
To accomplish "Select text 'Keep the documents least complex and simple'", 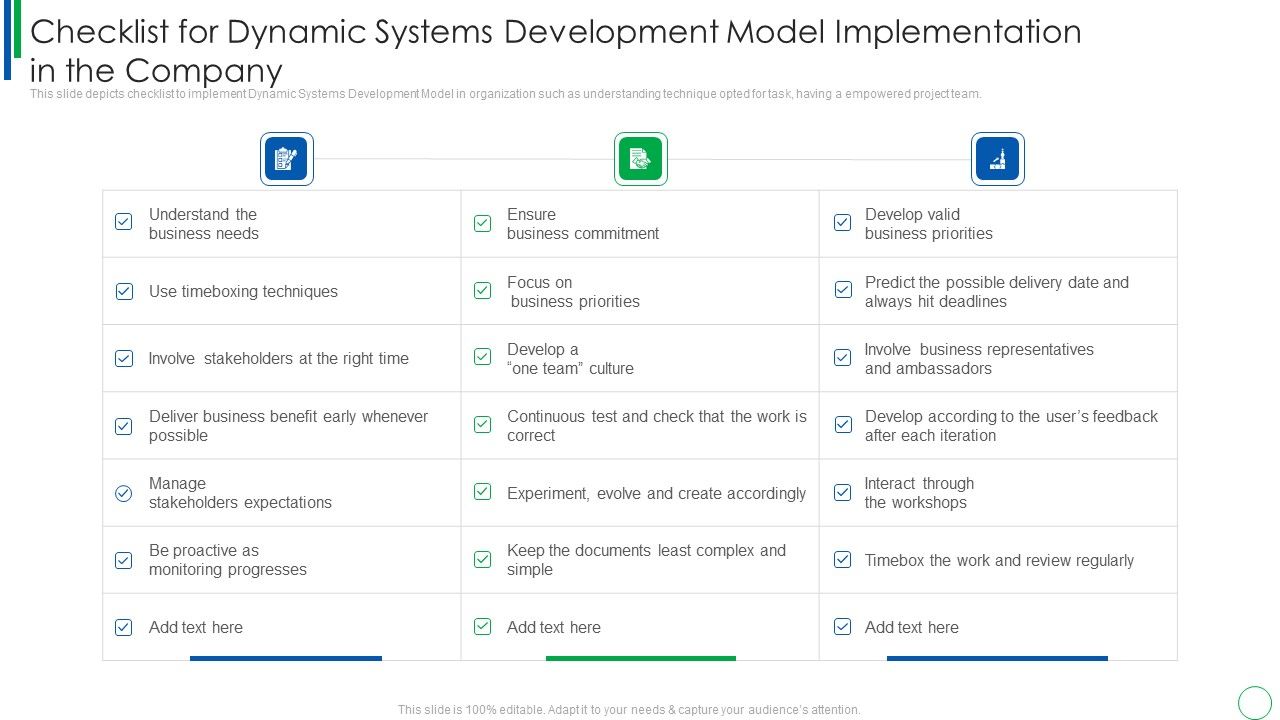I will (646, 560).
